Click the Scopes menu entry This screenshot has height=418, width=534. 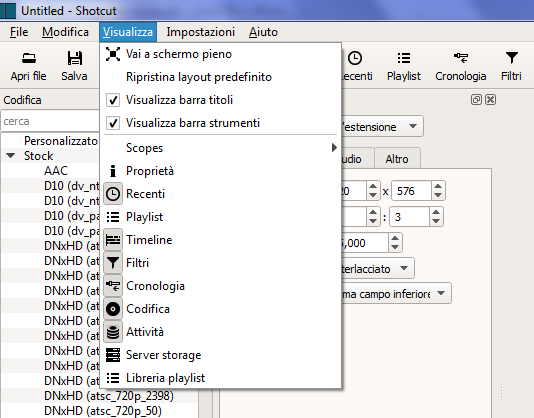pos(221,148)
